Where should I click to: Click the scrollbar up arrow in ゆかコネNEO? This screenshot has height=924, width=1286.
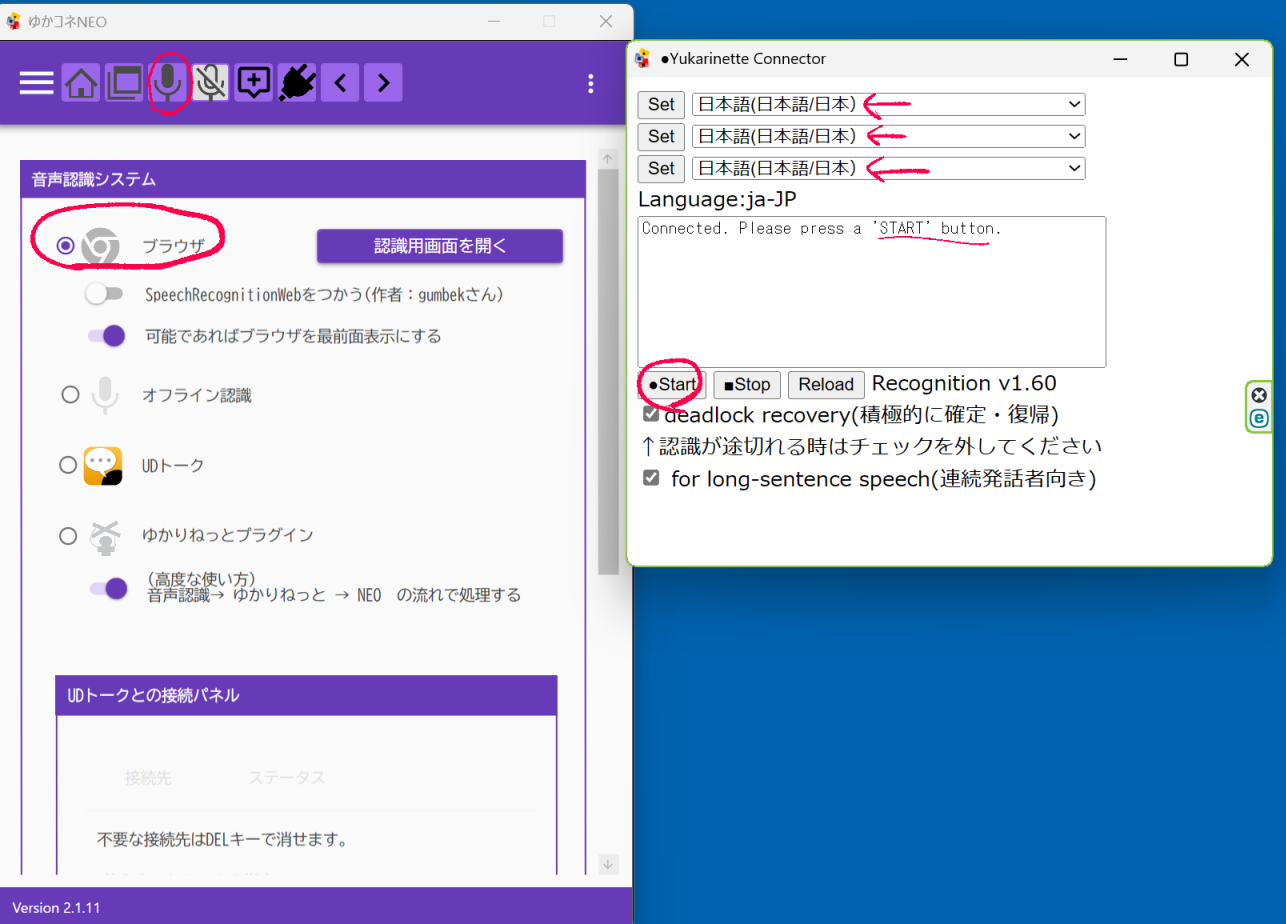608,159
